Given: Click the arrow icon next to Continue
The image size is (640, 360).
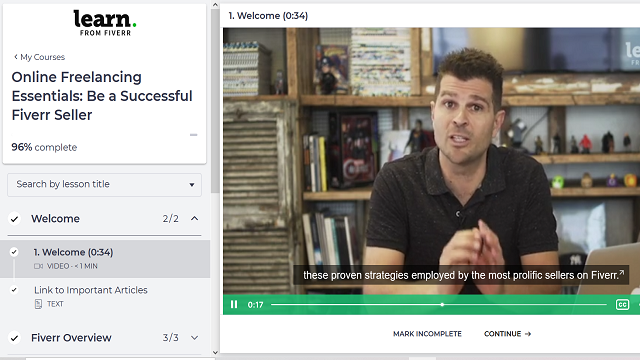Looking at the screenshot, I should (x=528, y=334).
